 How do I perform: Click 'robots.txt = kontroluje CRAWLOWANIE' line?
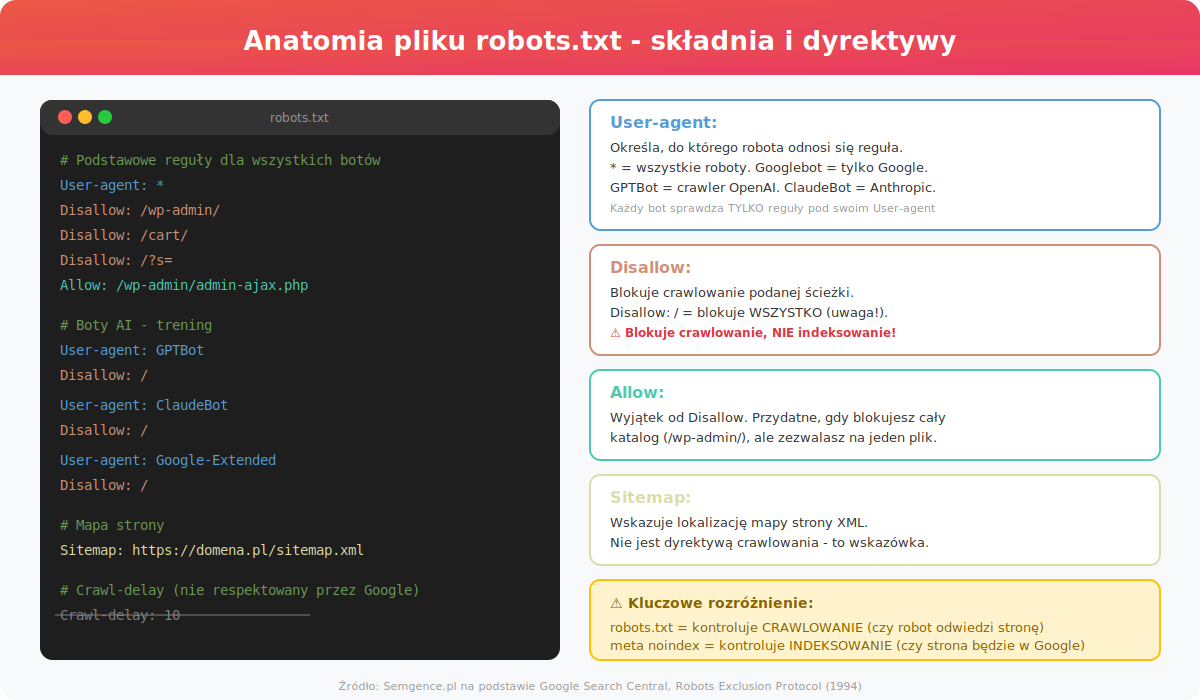click(x=827, y=628)
